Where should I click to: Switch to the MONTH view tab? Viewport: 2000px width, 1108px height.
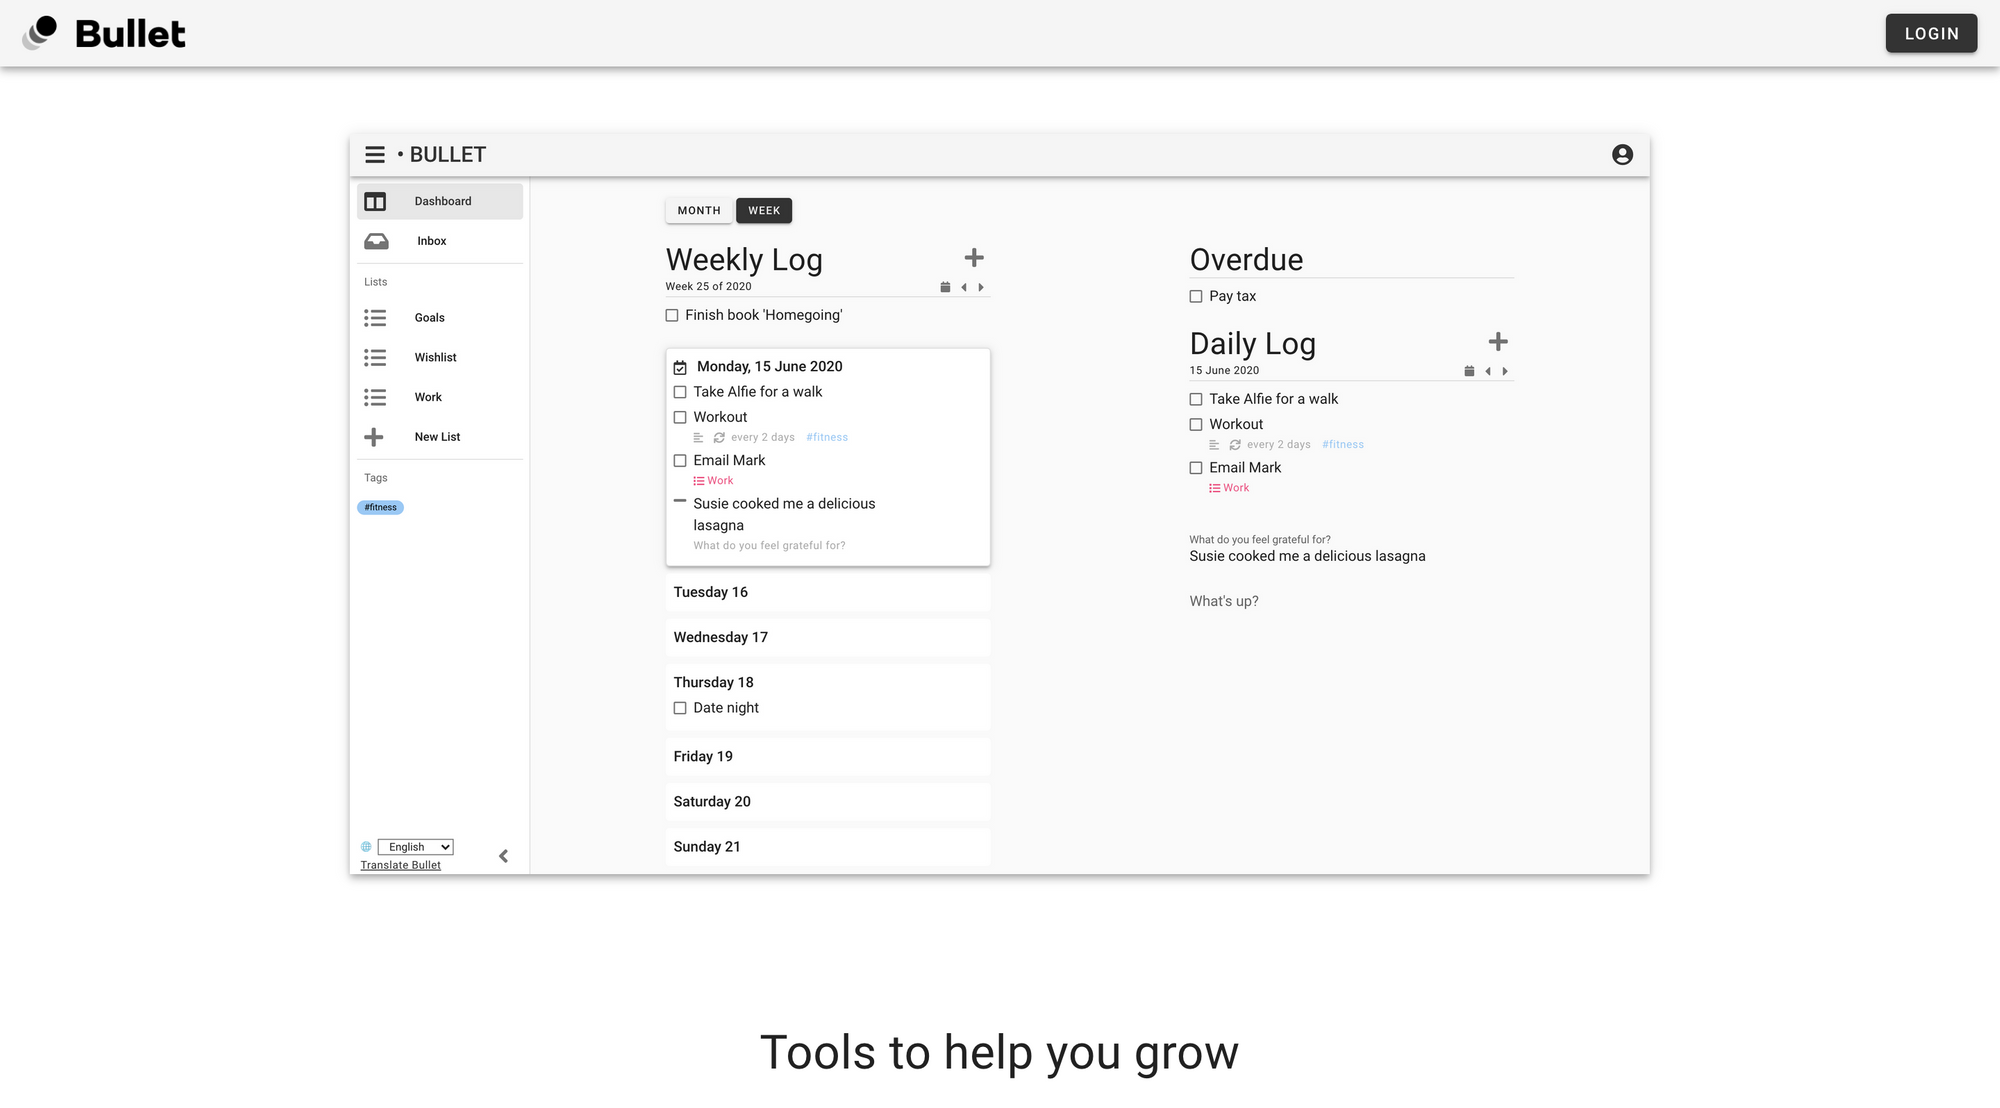coord(699,210)
